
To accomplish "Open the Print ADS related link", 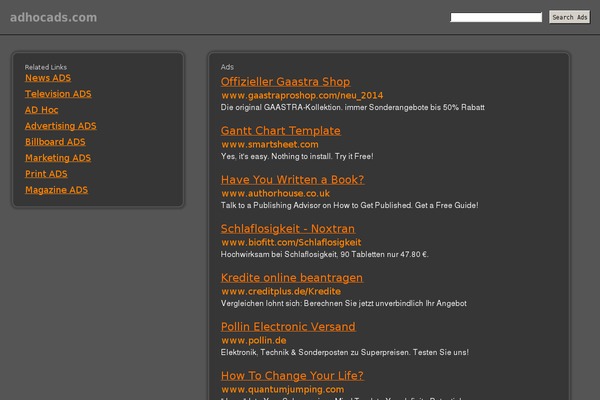I will 46,174.
